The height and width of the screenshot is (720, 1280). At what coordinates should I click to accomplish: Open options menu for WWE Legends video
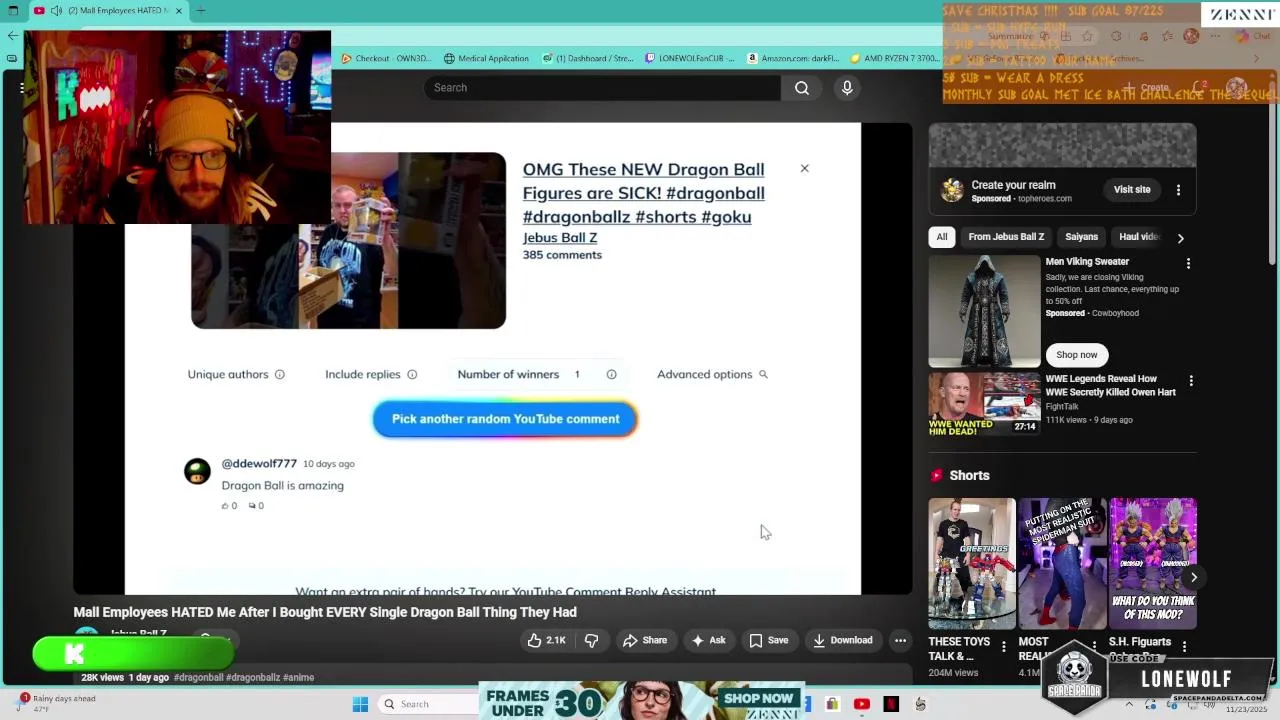click(1190, 381)
